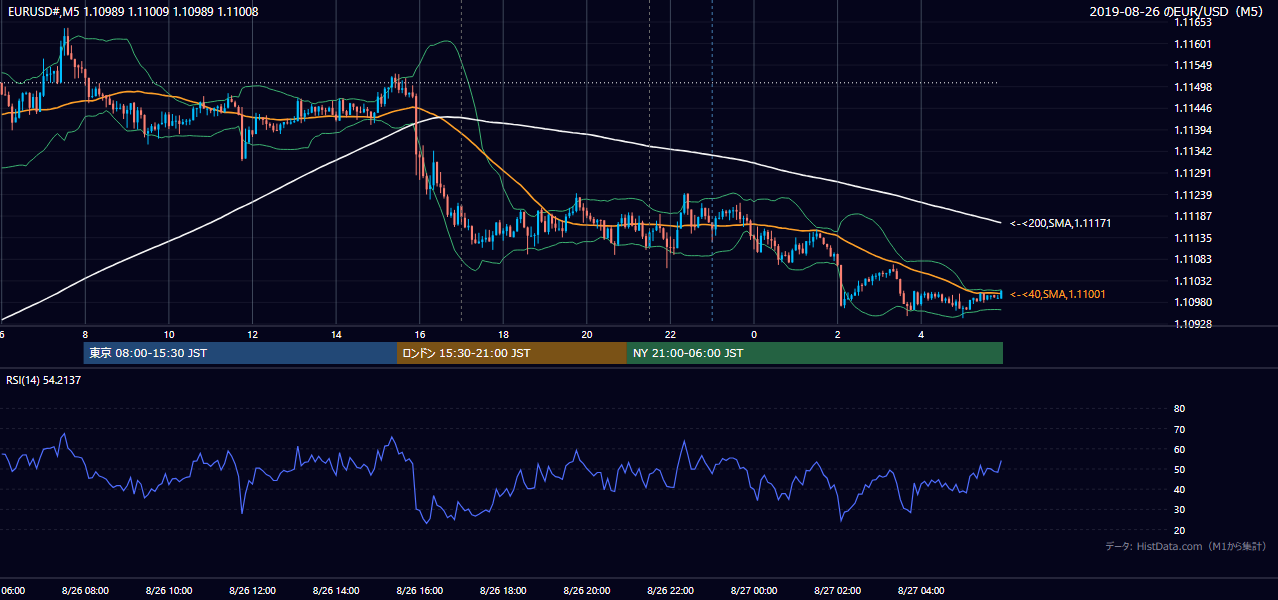Select the NY 21:00-06:00 JST session bar
The width and height of the screenshot is (1278, 600).
click(815, 353)
